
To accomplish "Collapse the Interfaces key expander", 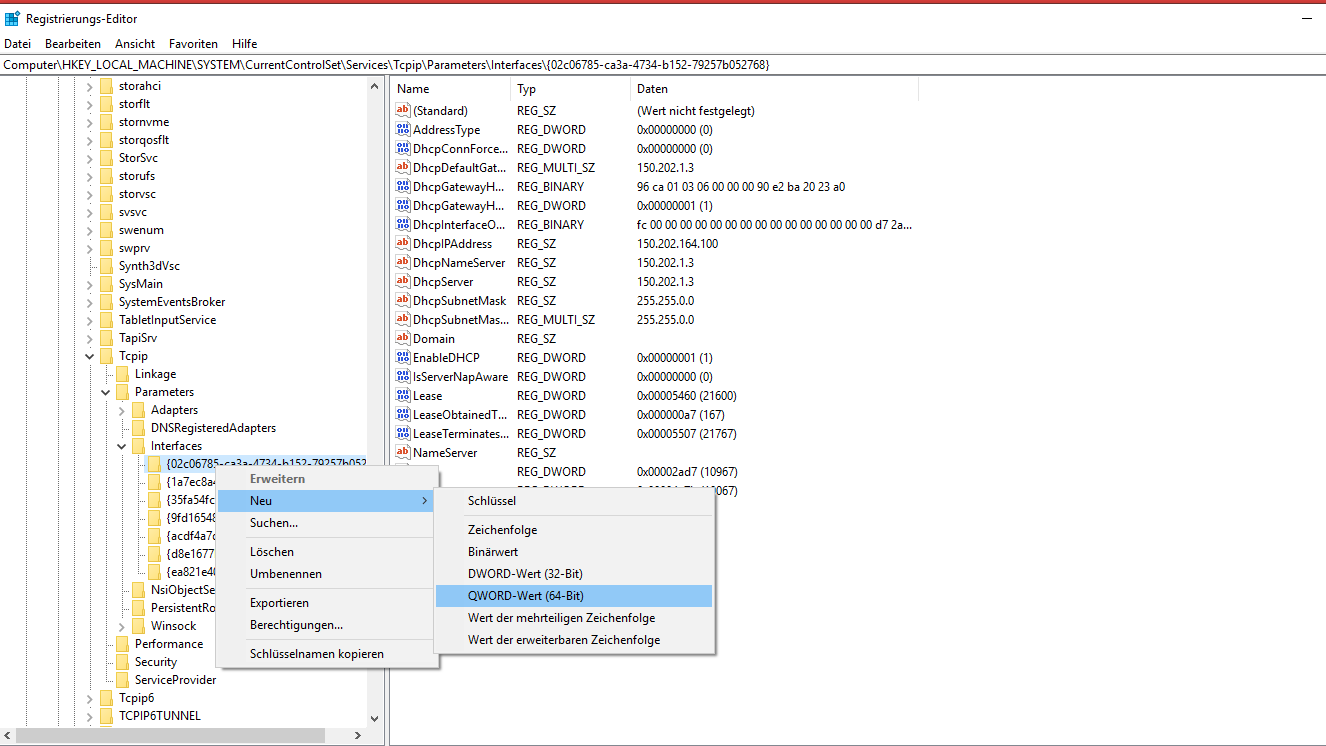I will pos(121,446).
